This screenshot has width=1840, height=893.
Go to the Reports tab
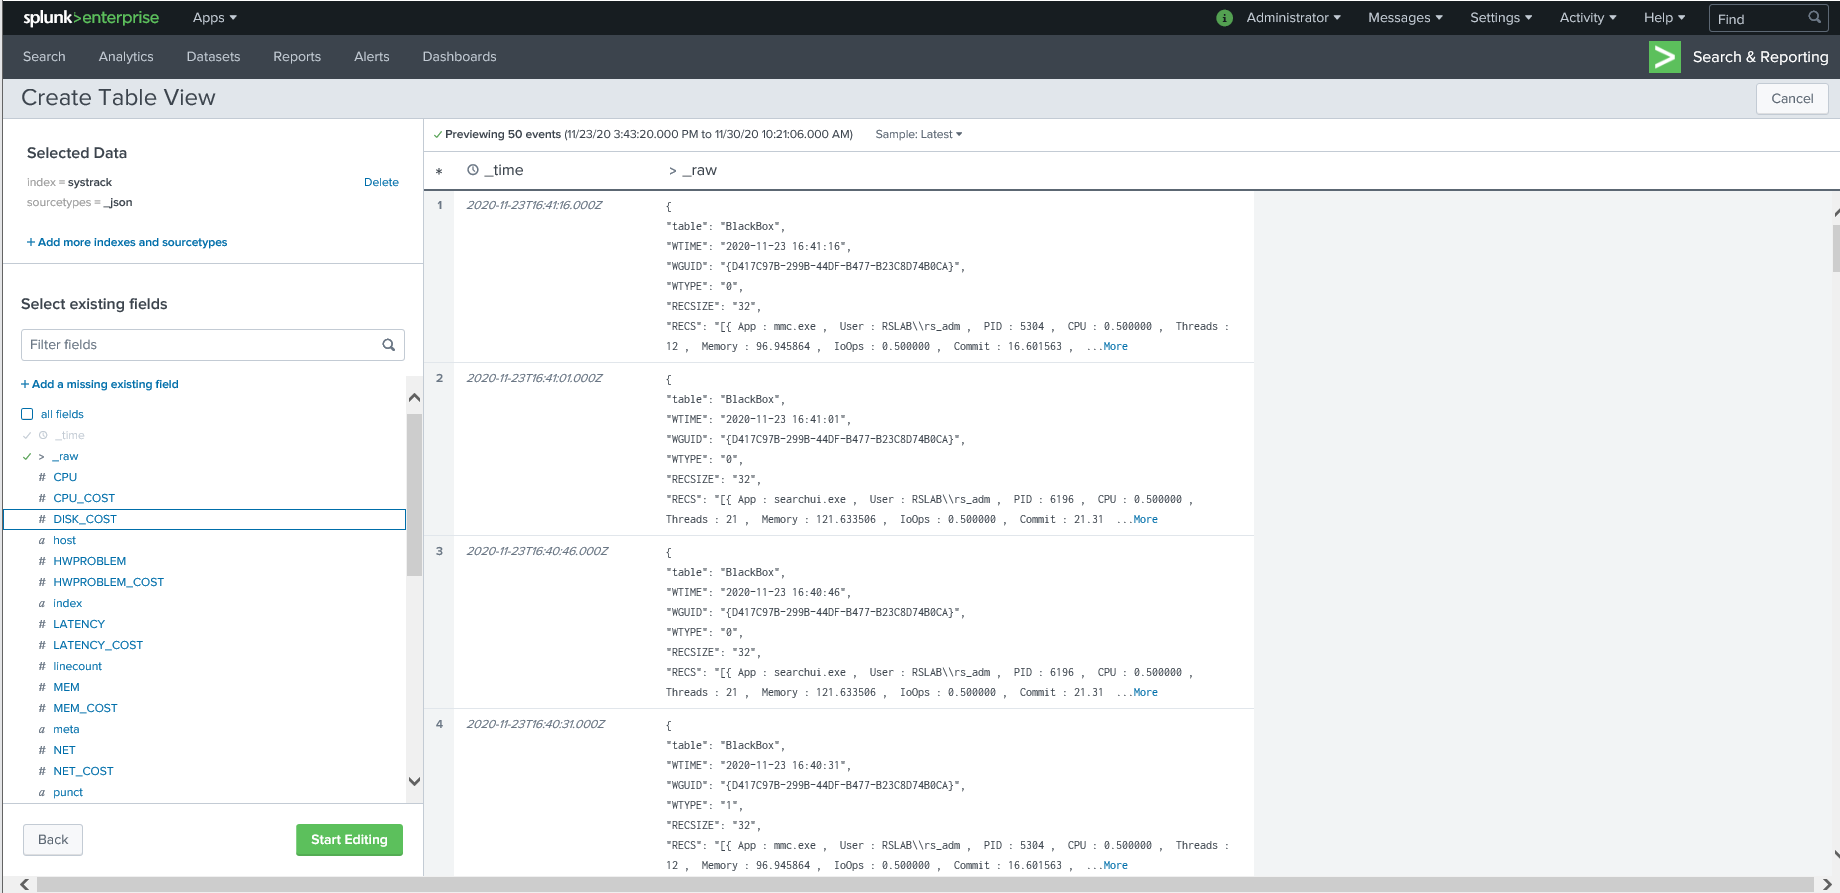click(x=297, y=57)
